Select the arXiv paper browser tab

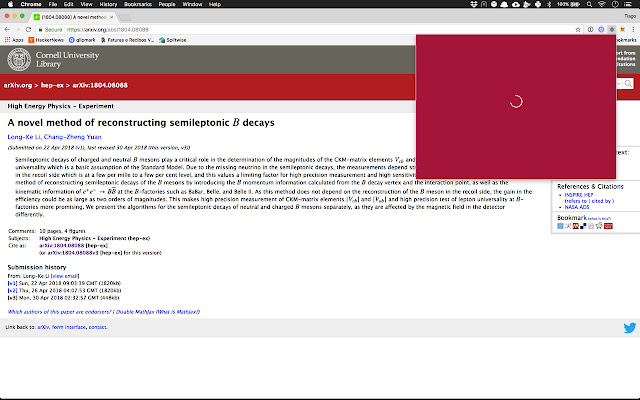click(73, 17)
